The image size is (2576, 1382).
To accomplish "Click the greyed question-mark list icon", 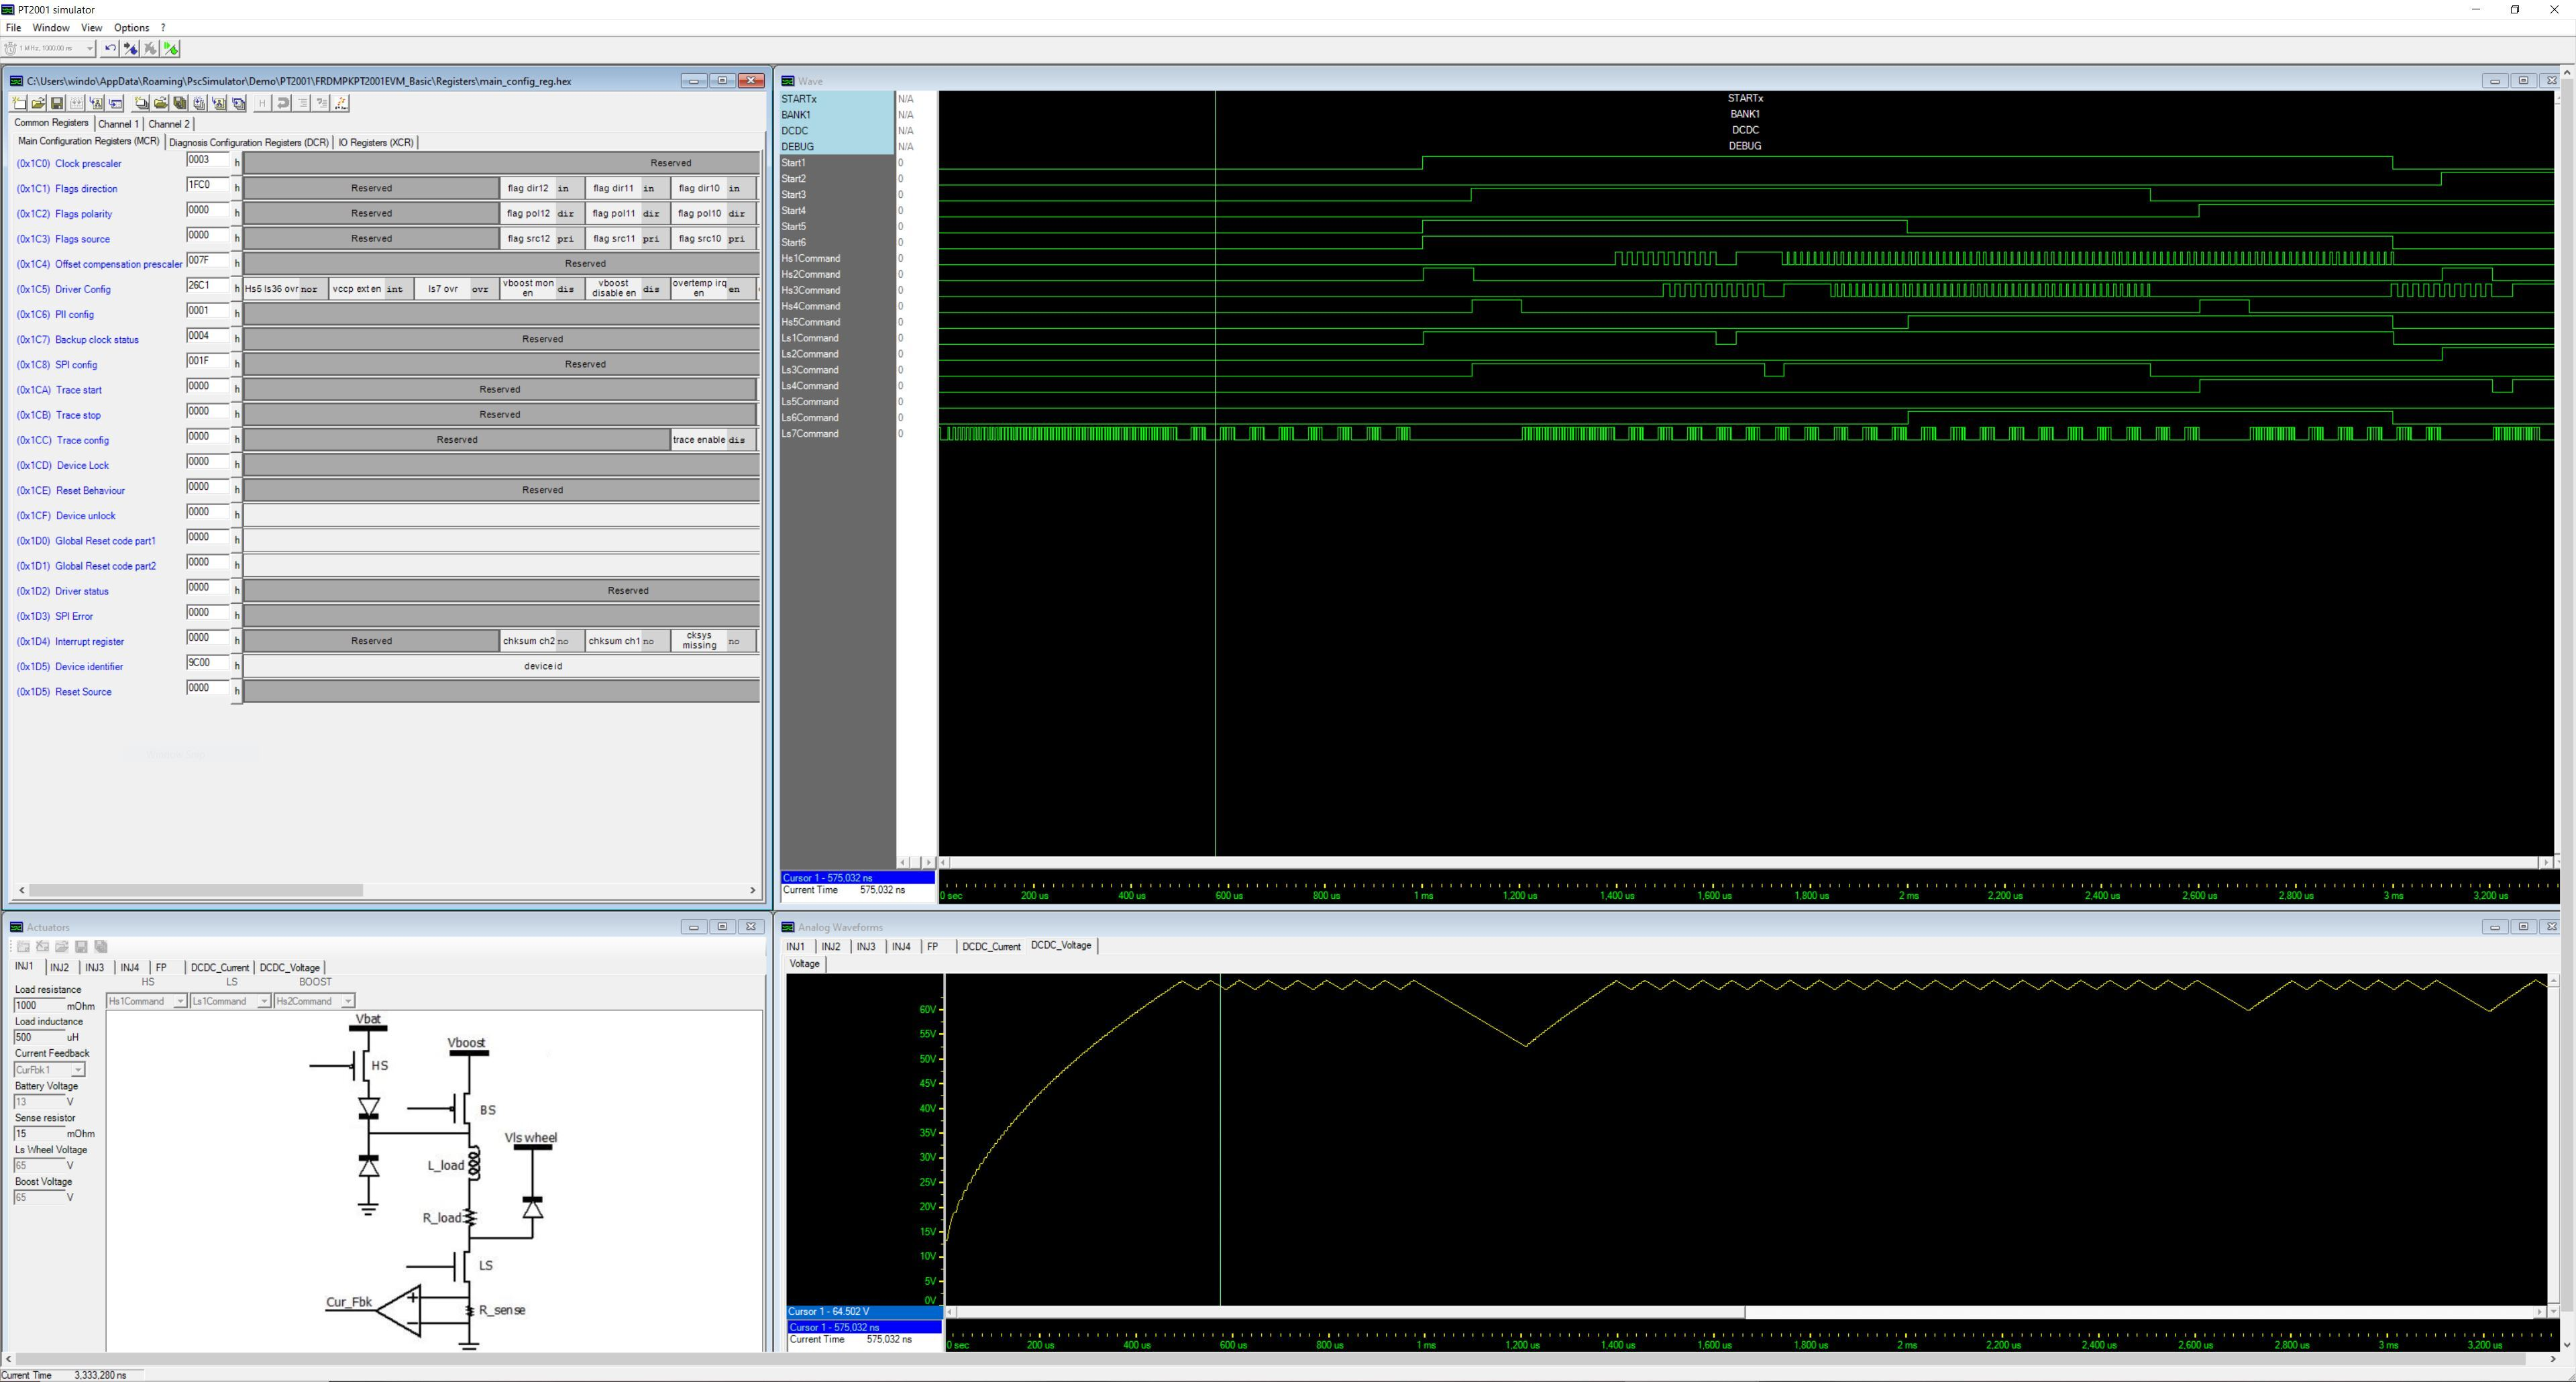I will tap(322, 103).
